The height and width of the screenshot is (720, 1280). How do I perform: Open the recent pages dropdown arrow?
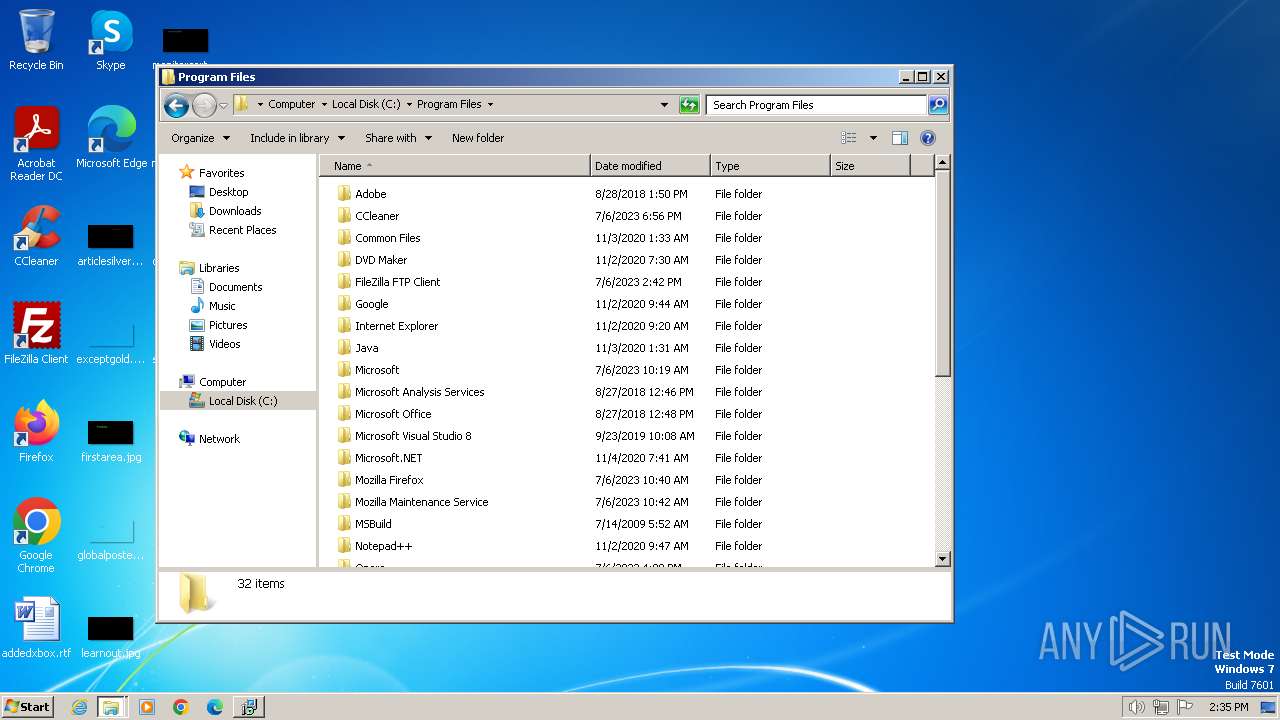[x=223, y=105]
